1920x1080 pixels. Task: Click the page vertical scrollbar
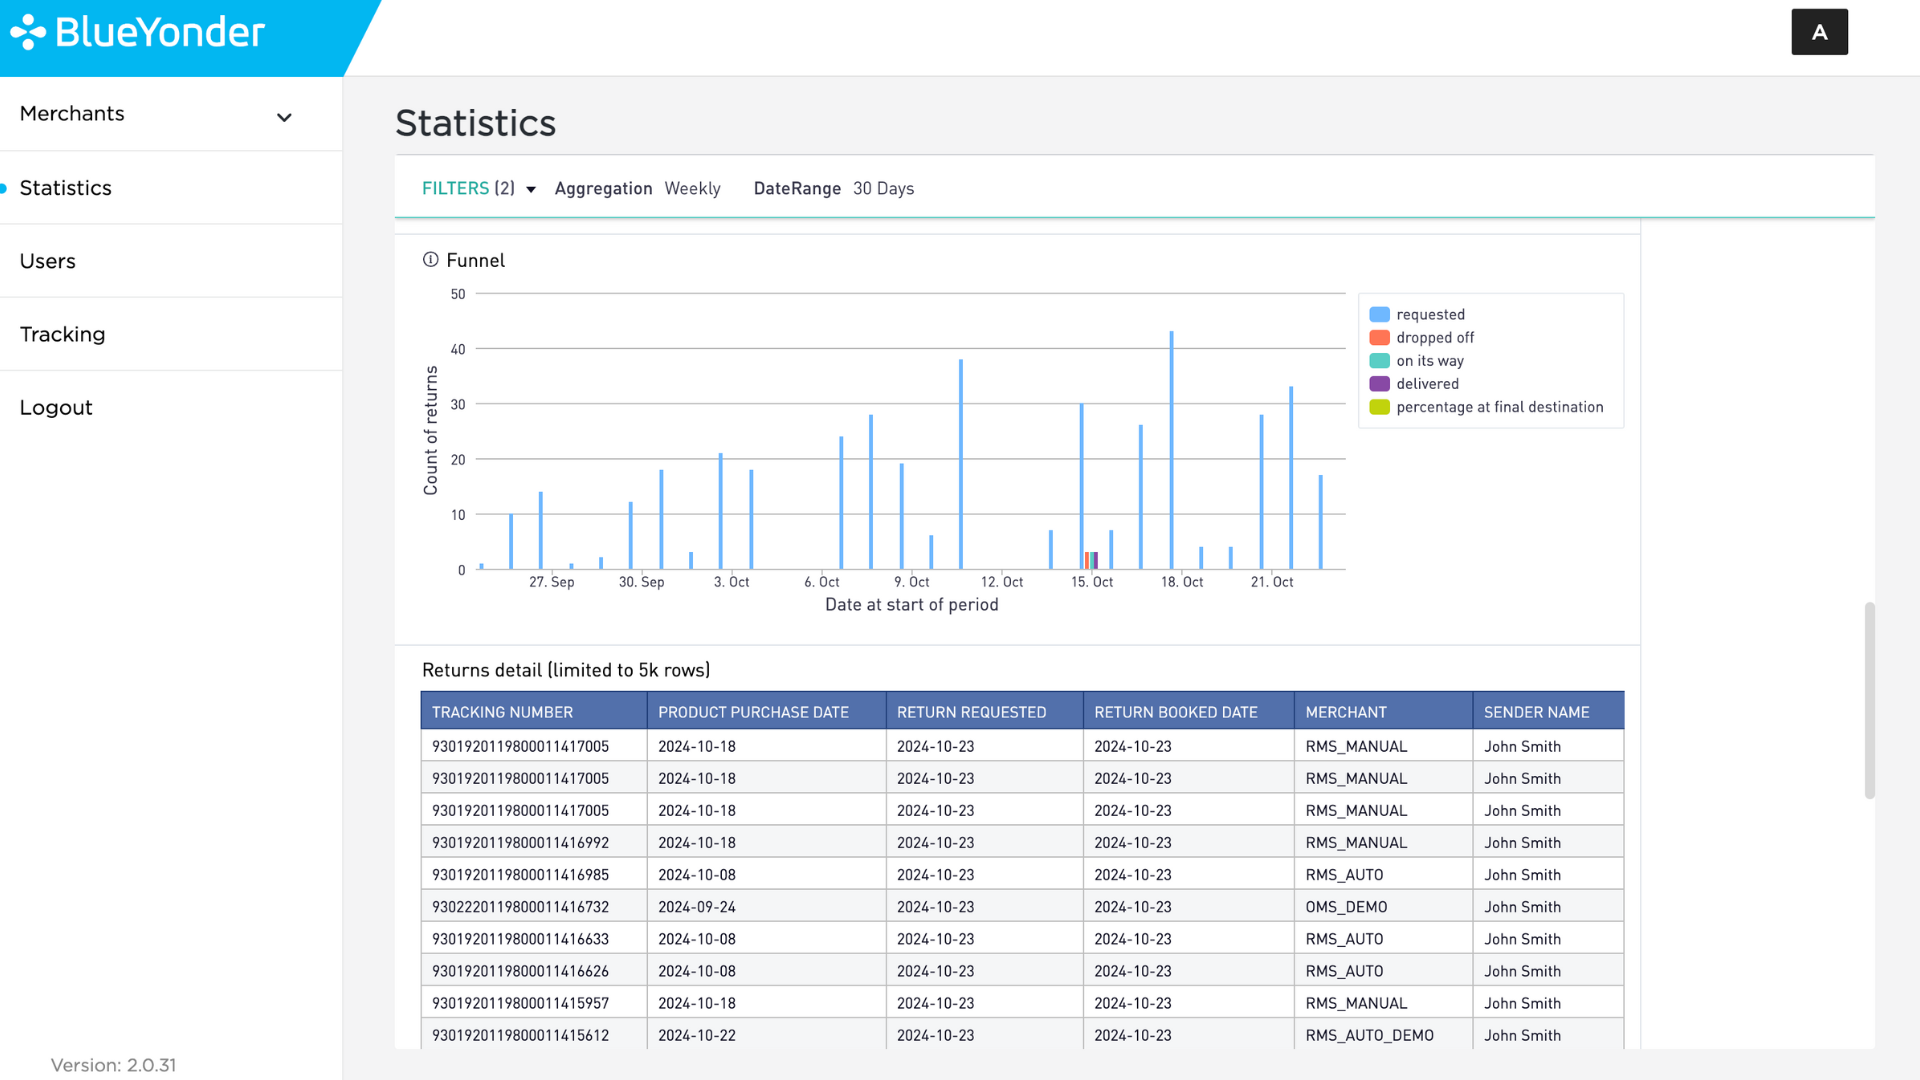click(1869, 700)
